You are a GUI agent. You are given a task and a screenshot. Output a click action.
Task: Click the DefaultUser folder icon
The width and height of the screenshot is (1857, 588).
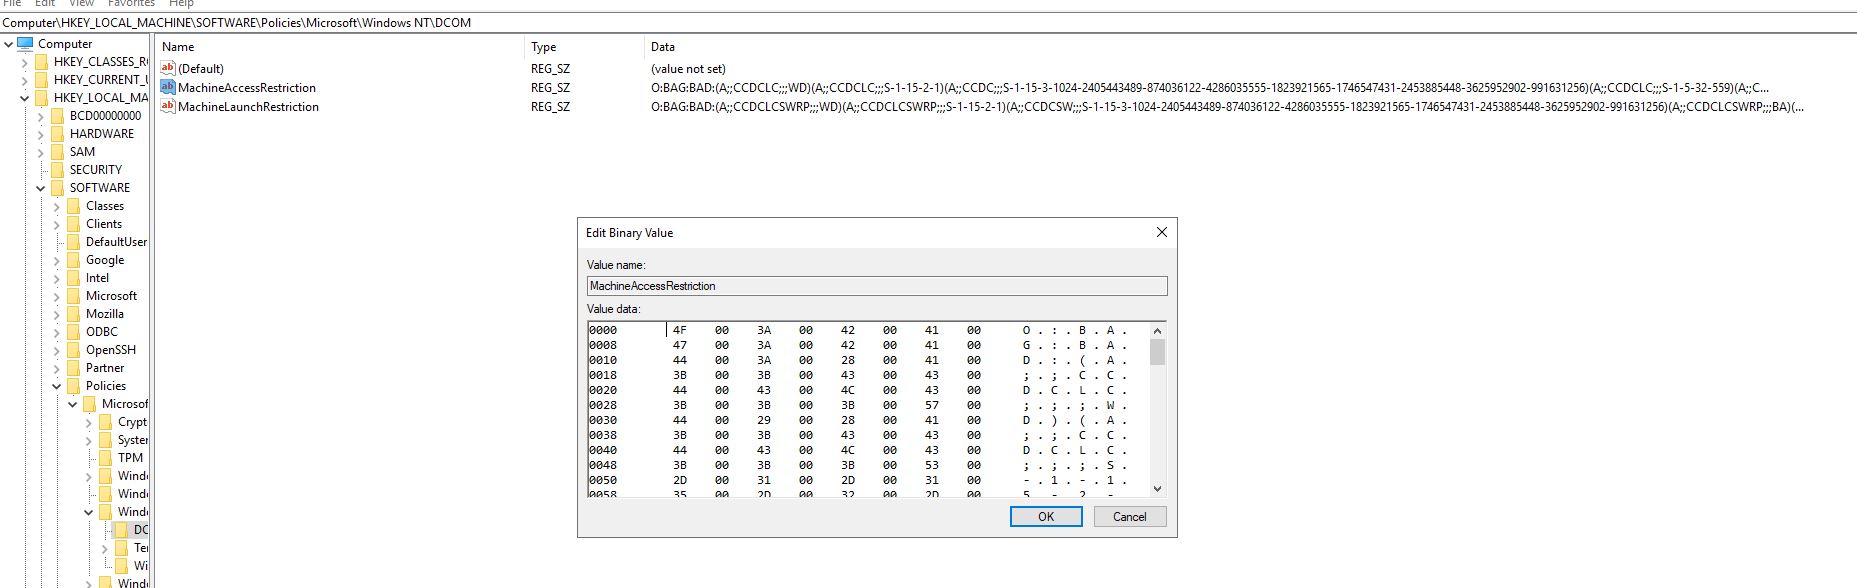tap(73, 241)
